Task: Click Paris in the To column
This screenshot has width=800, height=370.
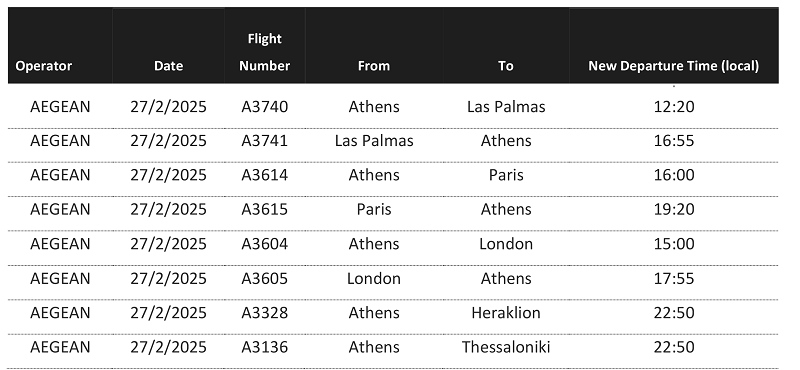Action: pyautogui.click(x=506, y=175)
